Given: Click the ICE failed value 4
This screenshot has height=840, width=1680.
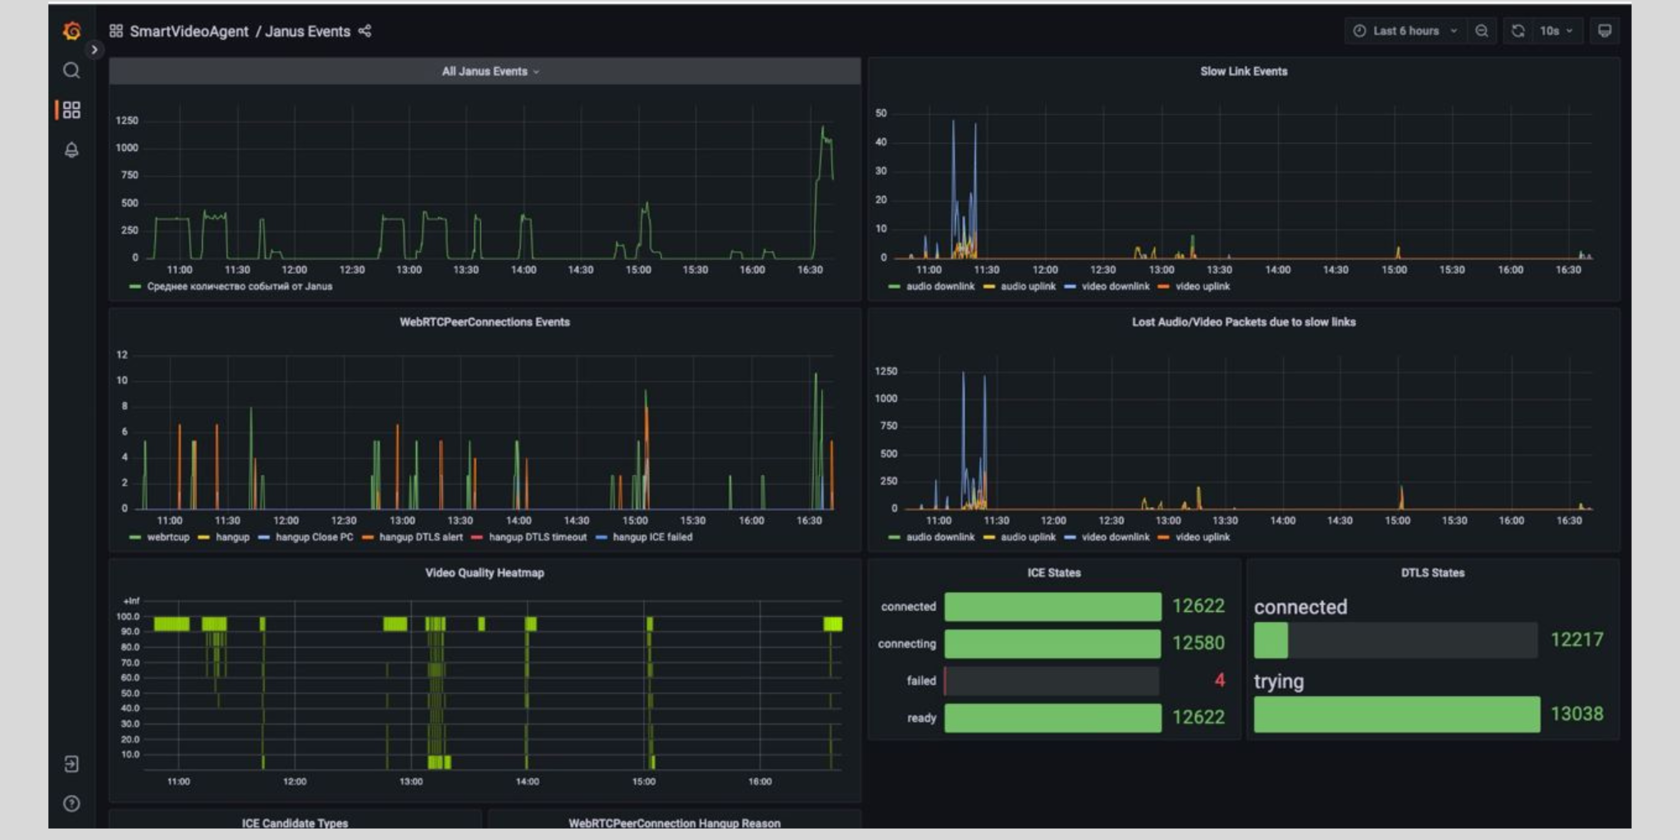Looking at the screenshot, I should pyautogui.click(x=1220, y=681).
